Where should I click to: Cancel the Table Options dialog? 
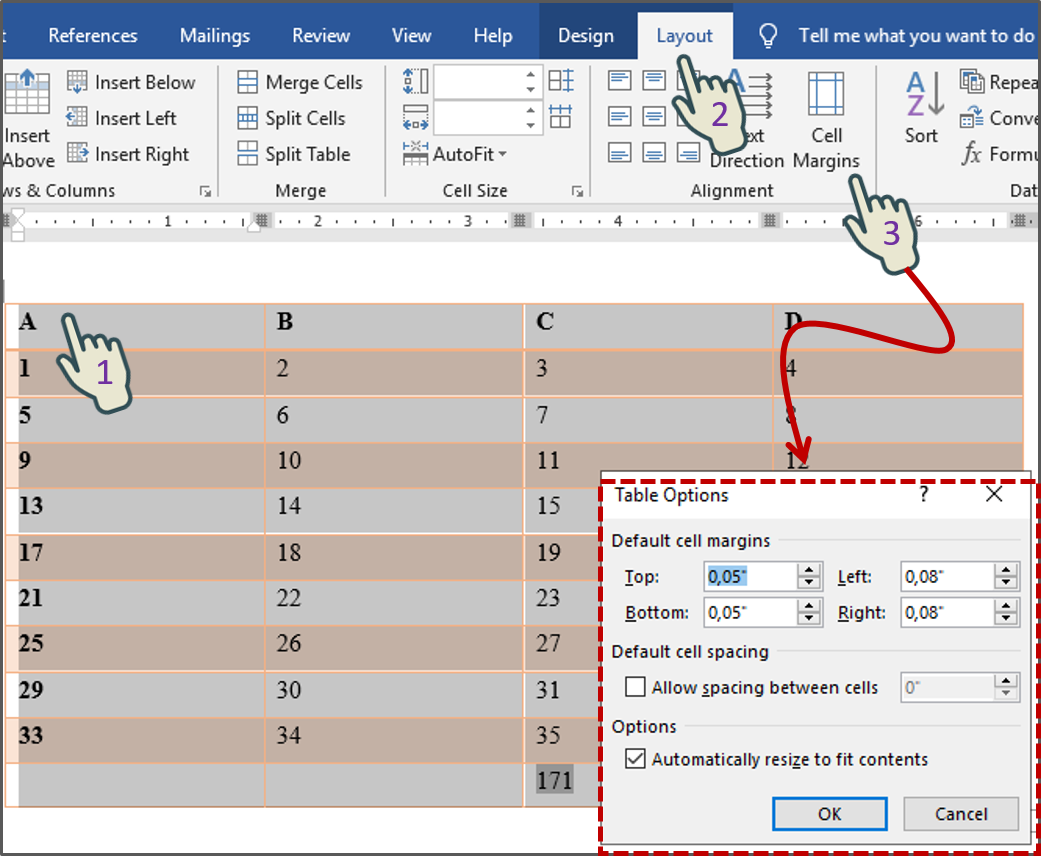pos(960,813)
